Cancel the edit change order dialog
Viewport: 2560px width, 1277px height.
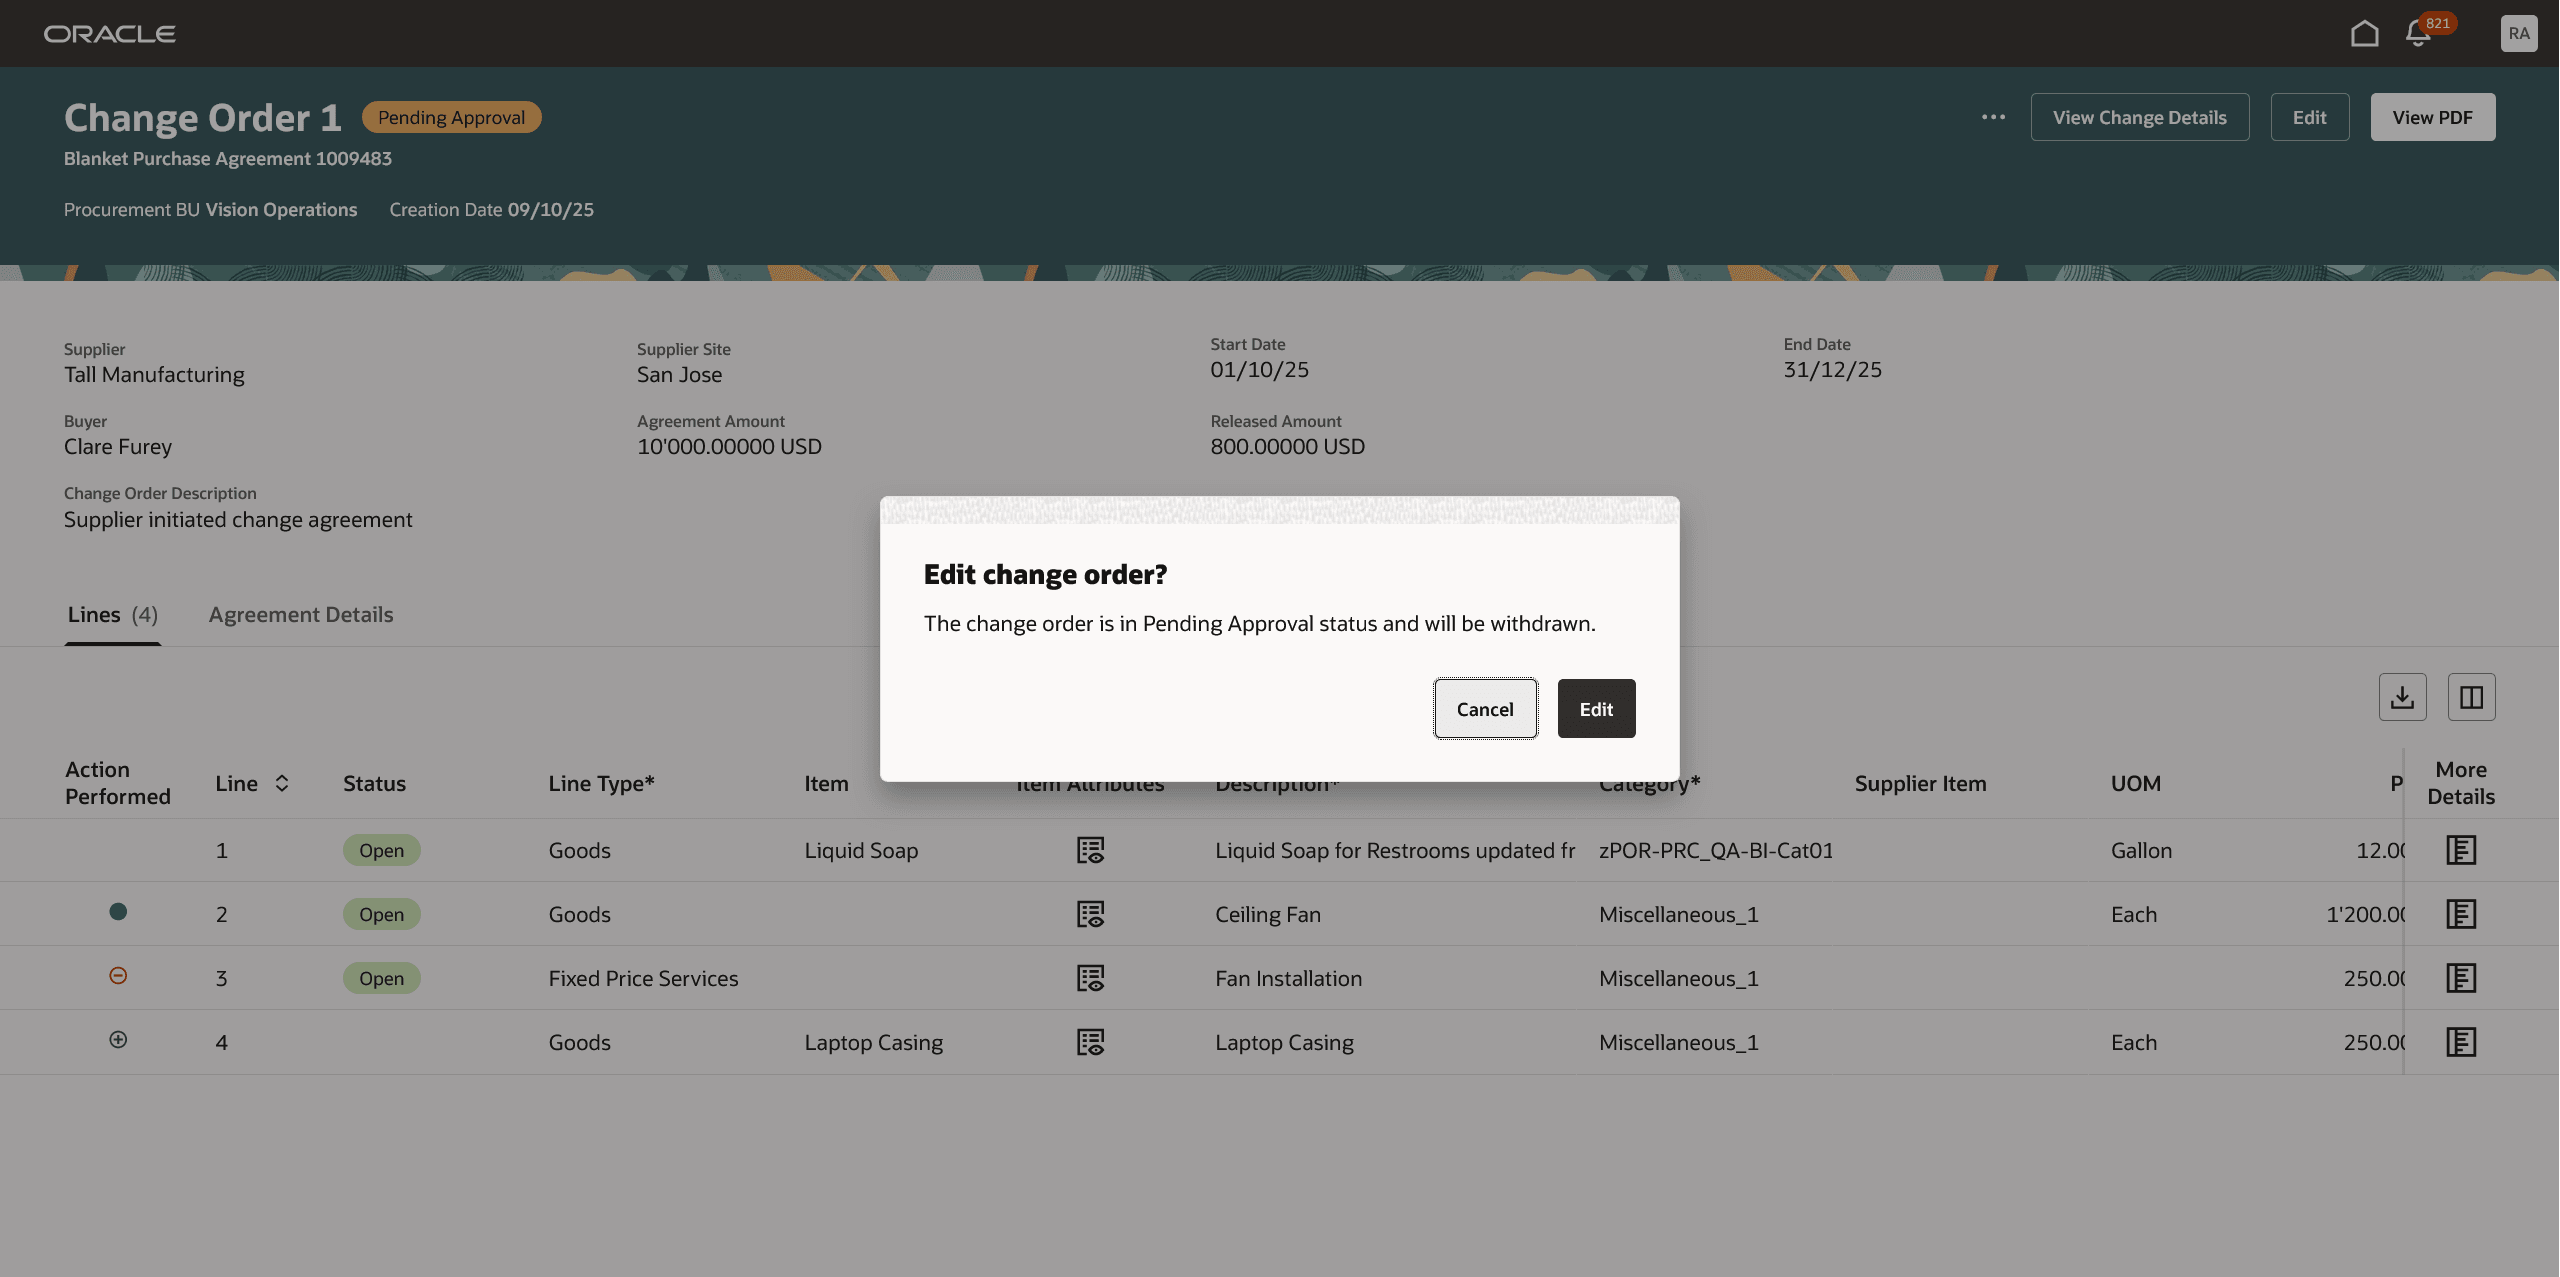pos(1485,708)
